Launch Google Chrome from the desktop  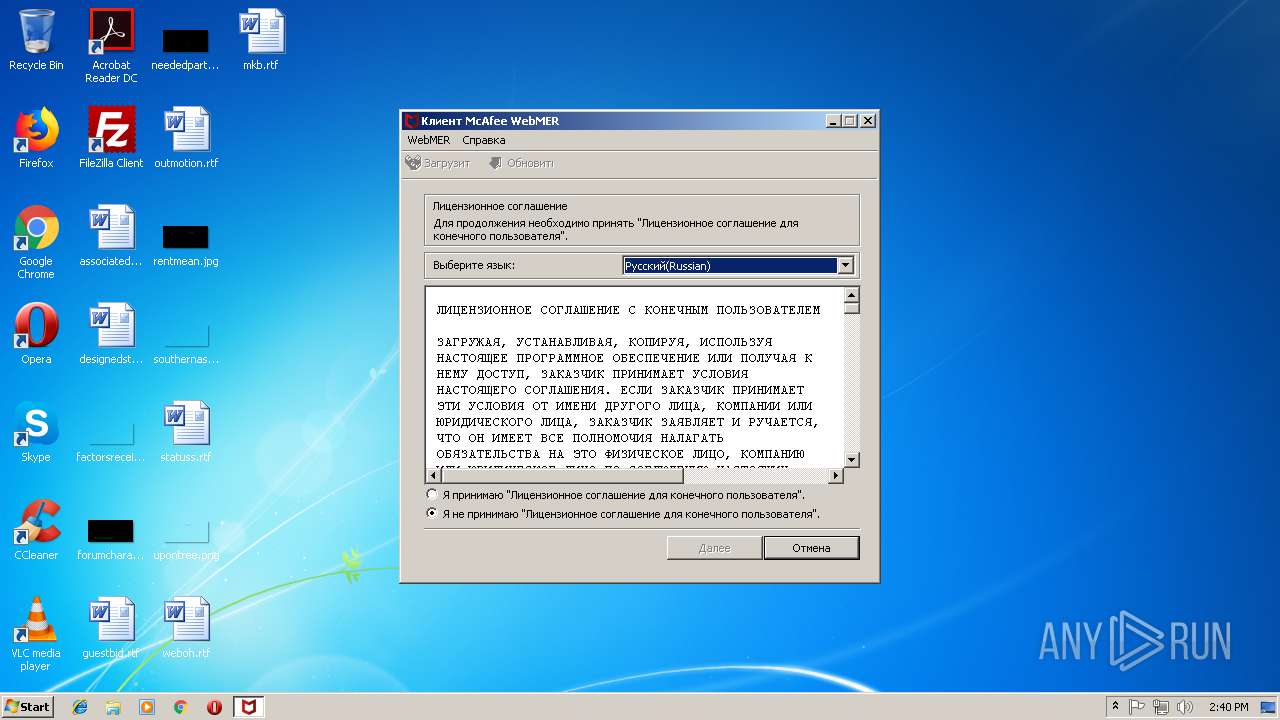point(36,242)
